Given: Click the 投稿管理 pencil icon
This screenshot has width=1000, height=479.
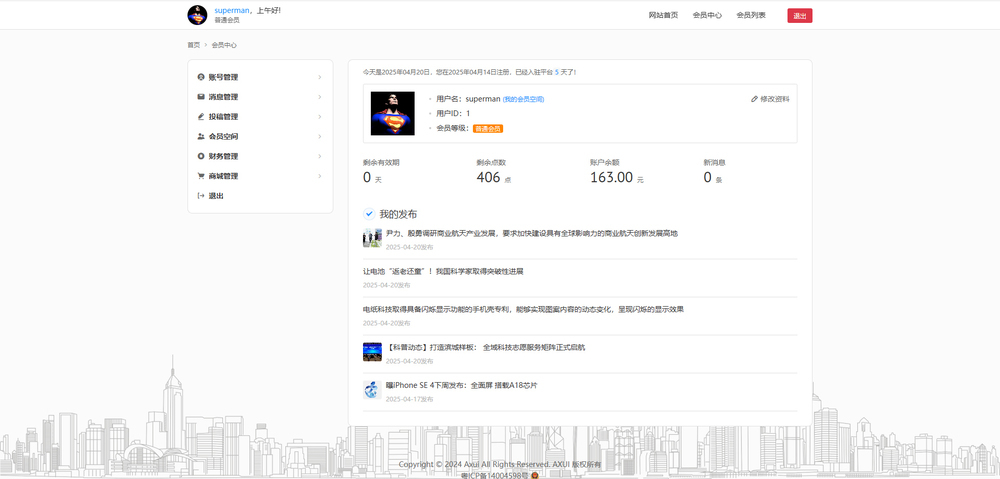Looking at the screenshot, I should [x=201, y=117].
